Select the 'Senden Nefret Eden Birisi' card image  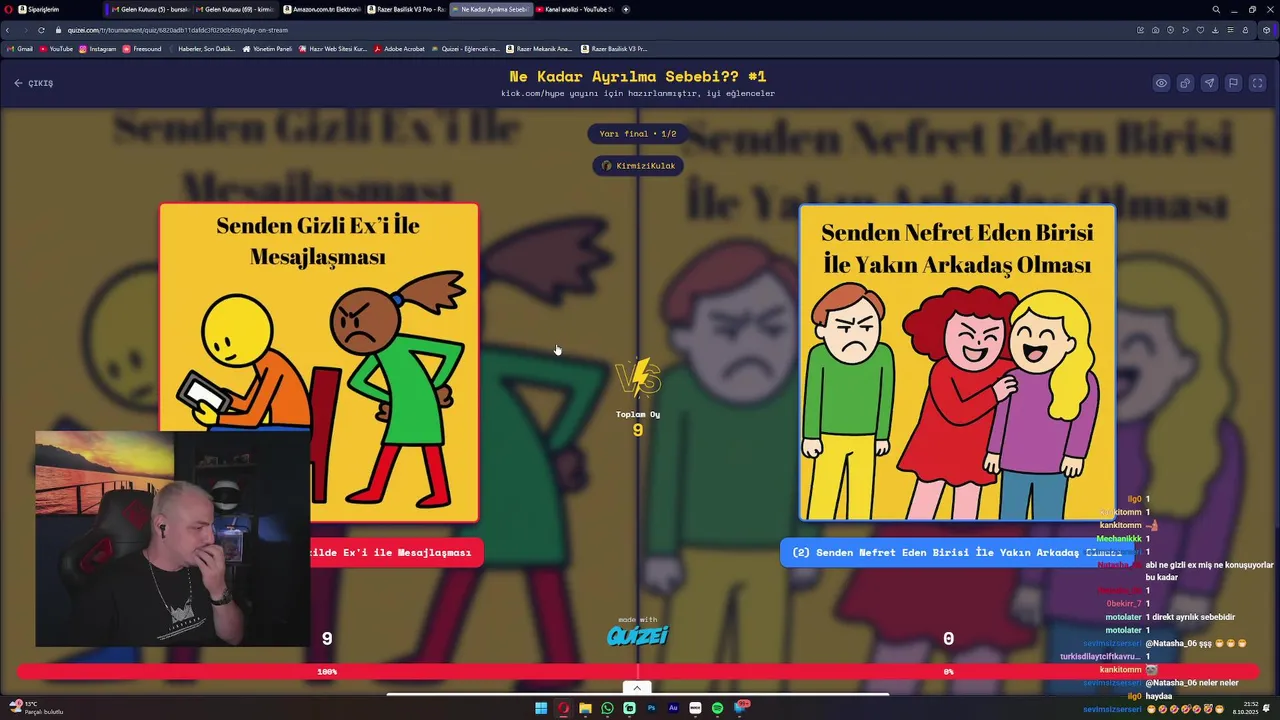click(957, 362)
